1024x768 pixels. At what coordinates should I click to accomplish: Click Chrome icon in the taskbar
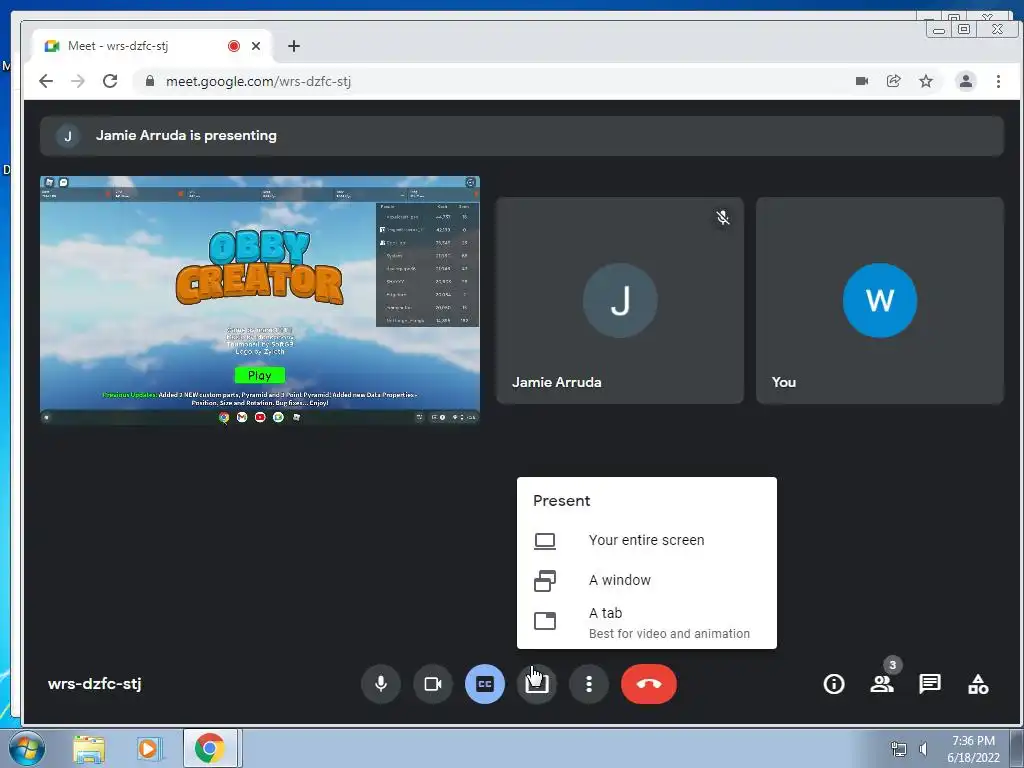210,748
